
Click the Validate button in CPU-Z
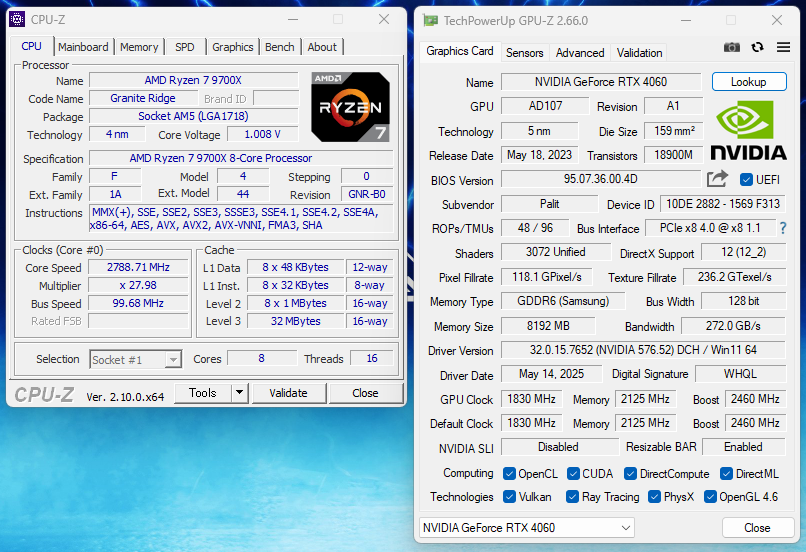tap(288, 393)
